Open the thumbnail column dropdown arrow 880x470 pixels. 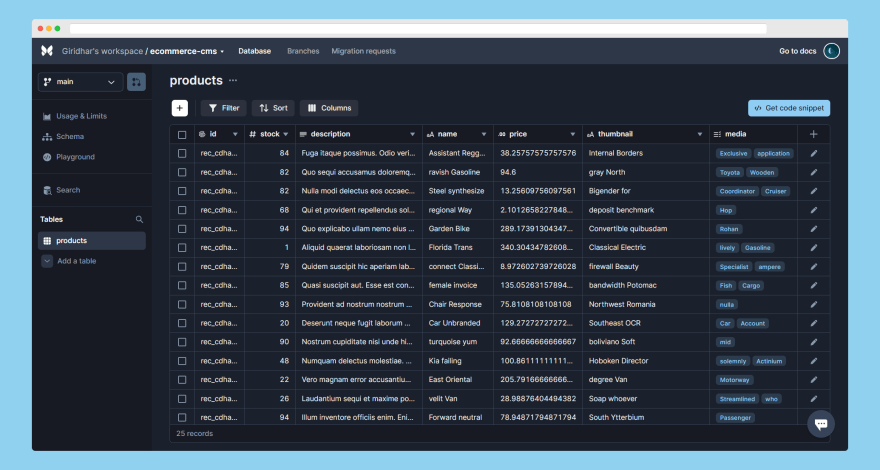pyautogui.click(x=700, y=134)
